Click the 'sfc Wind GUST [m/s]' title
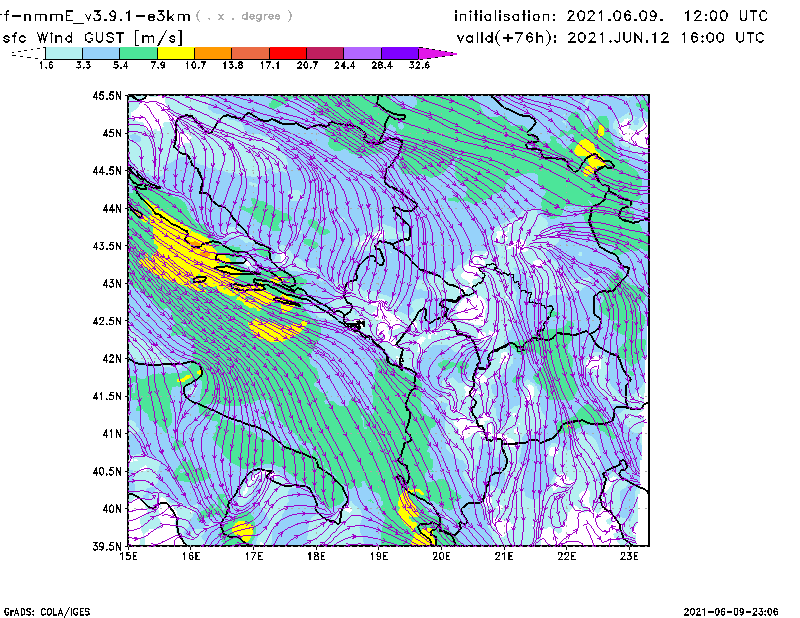 92,38
